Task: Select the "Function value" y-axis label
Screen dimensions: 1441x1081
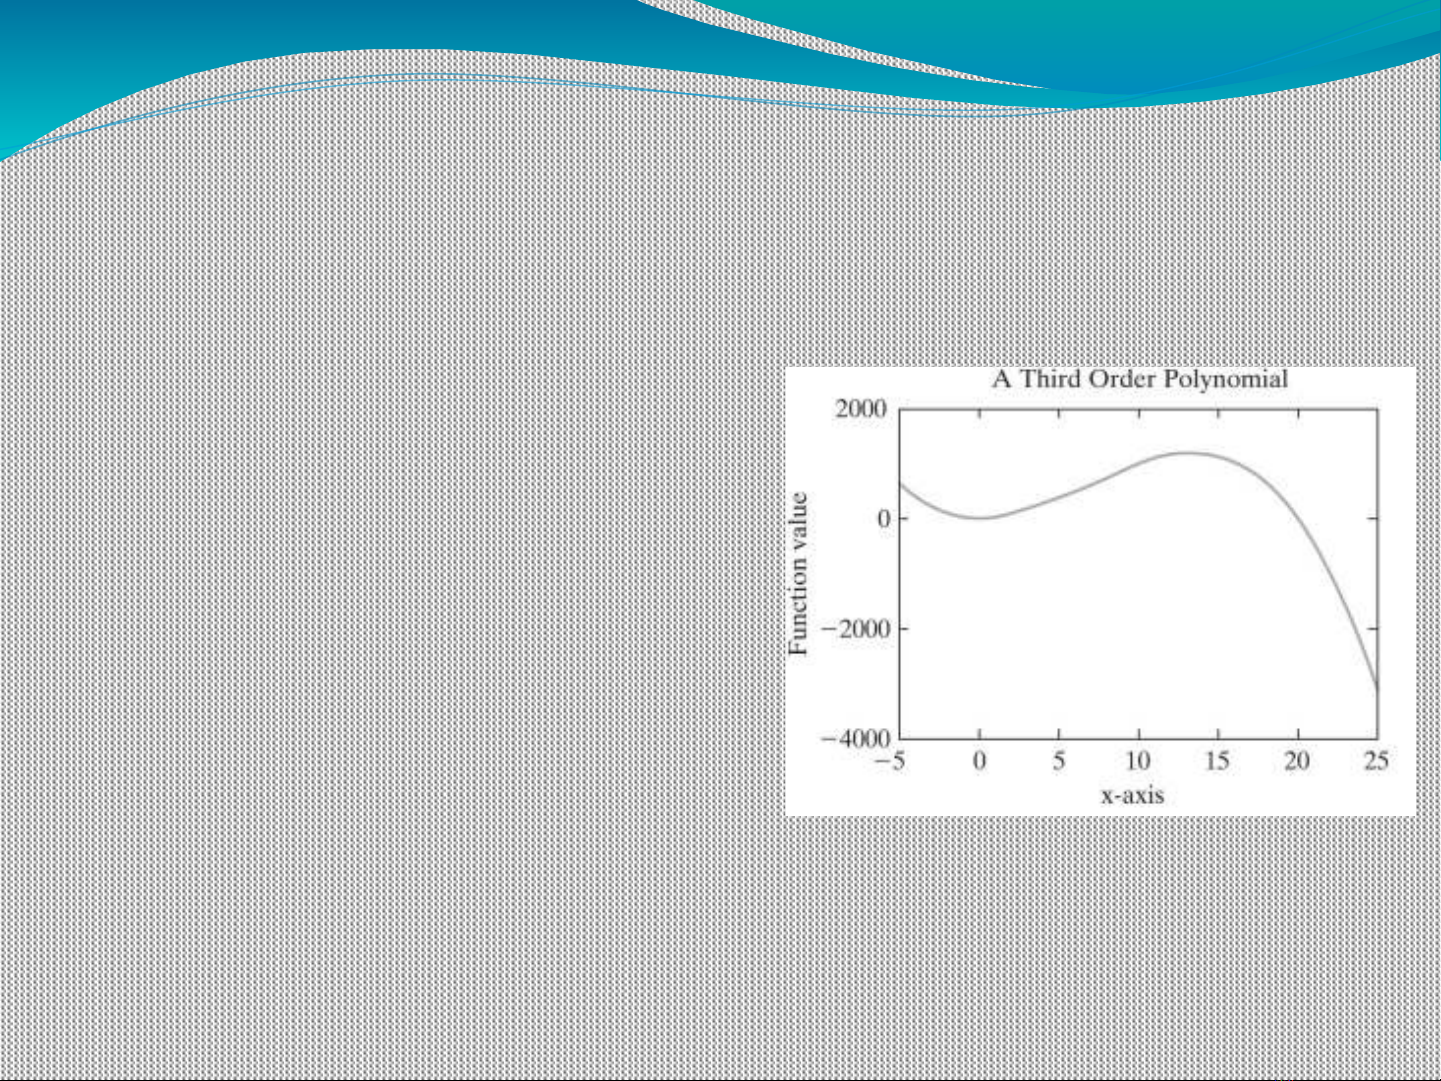Action: pyautogui.click(x=798, y=574)
